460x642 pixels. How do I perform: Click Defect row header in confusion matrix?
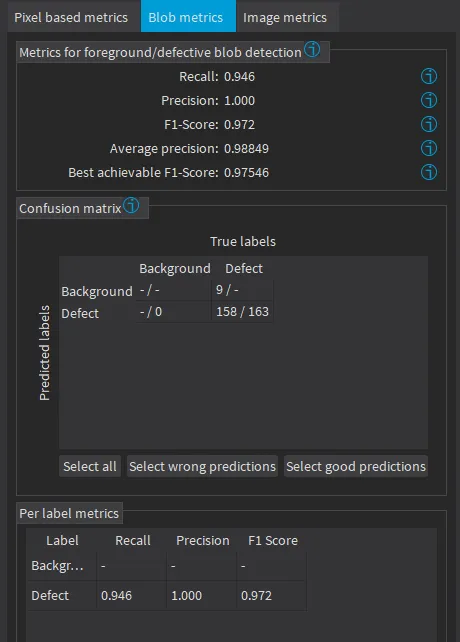[80, 314]
